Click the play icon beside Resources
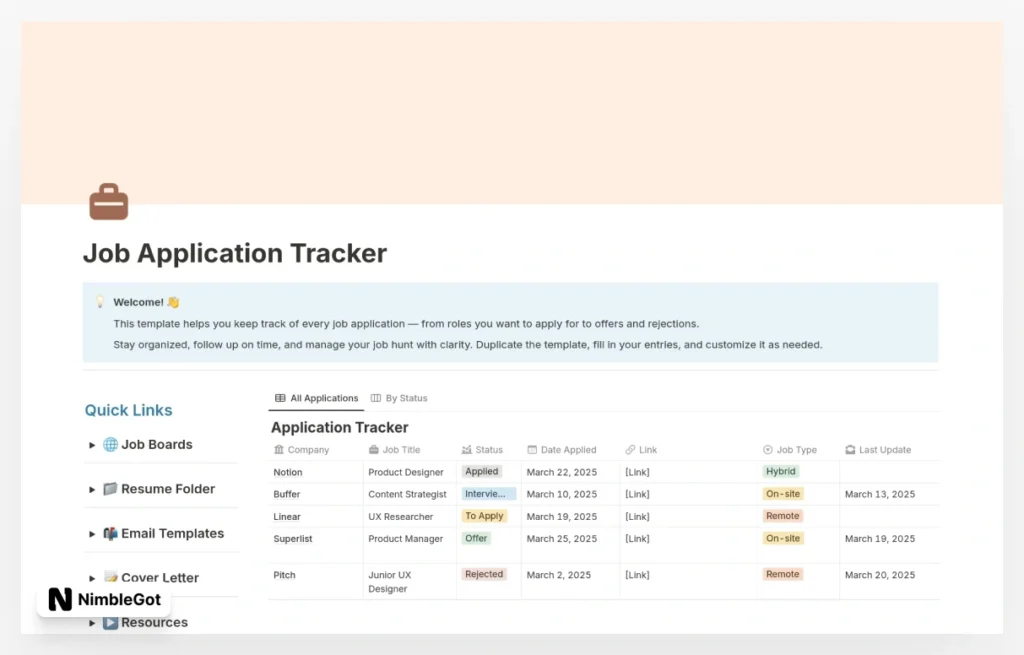1024x655 pixels. pyautogui.click(x=110, y=622)
